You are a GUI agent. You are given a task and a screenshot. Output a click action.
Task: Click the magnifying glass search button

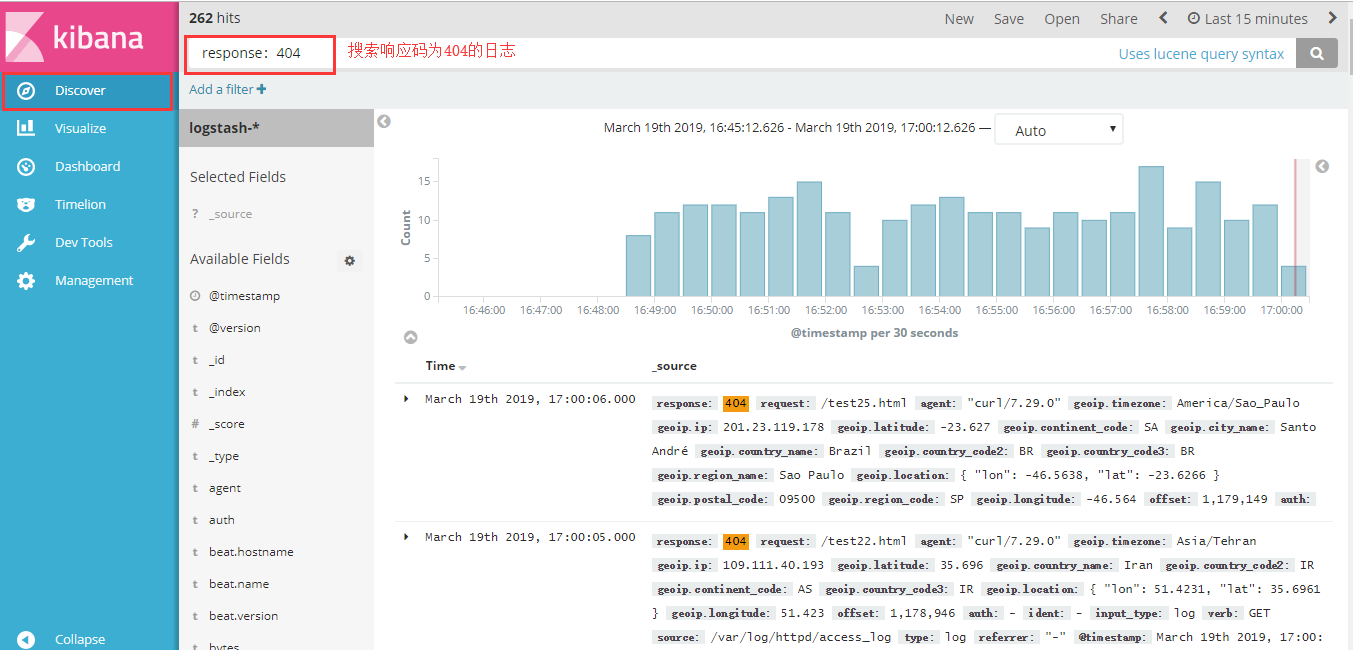point(1316,54)
